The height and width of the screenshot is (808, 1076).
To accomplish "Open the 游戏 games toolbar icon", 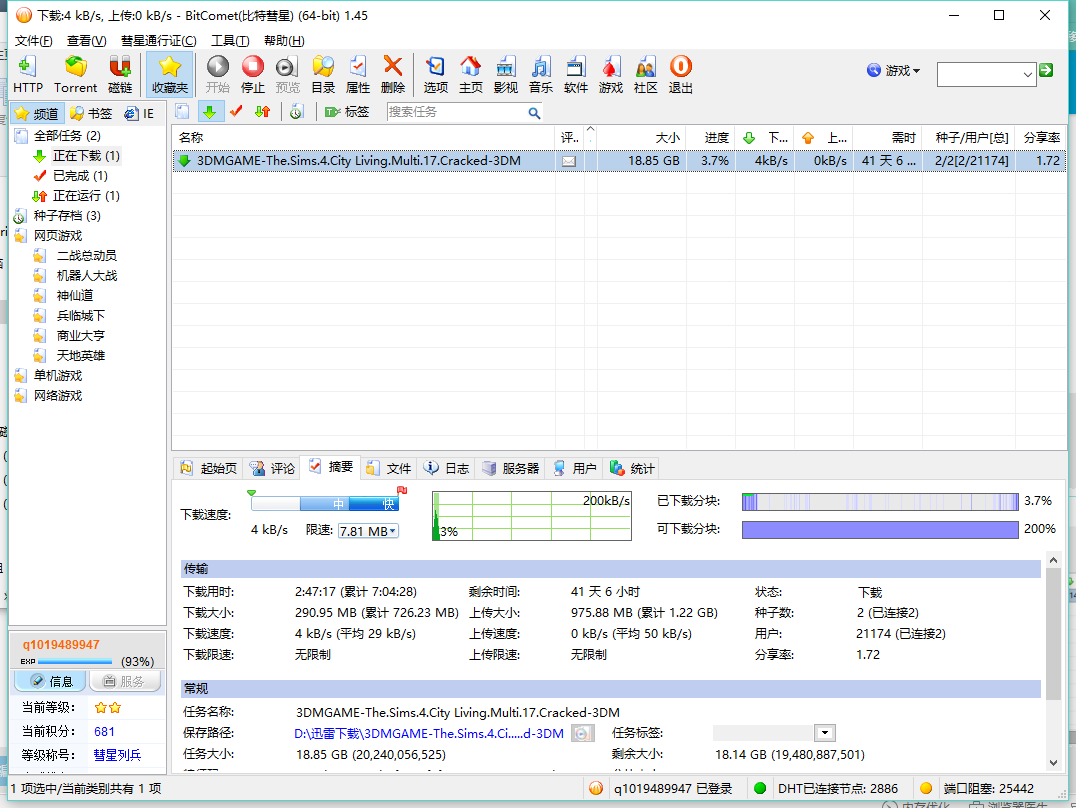I will (x=611, y=74).
